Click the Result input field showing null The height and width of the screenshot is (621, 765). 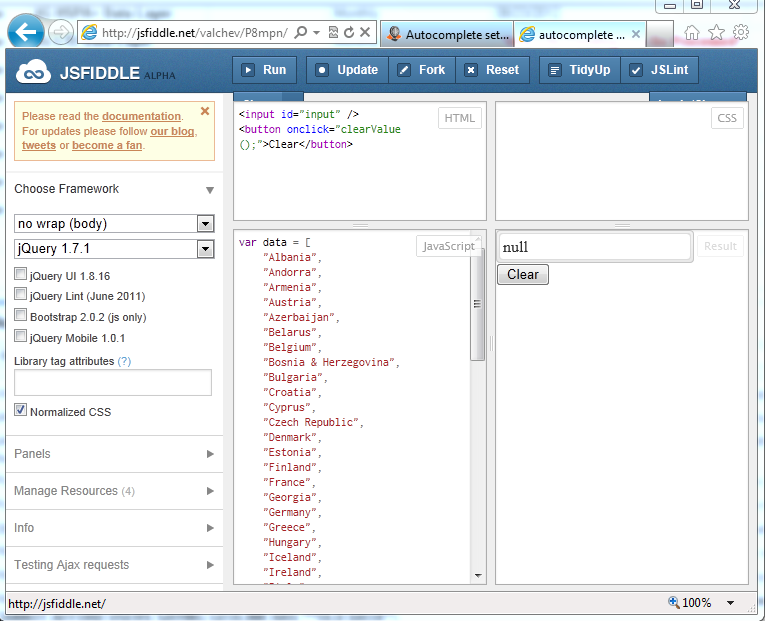595,247
